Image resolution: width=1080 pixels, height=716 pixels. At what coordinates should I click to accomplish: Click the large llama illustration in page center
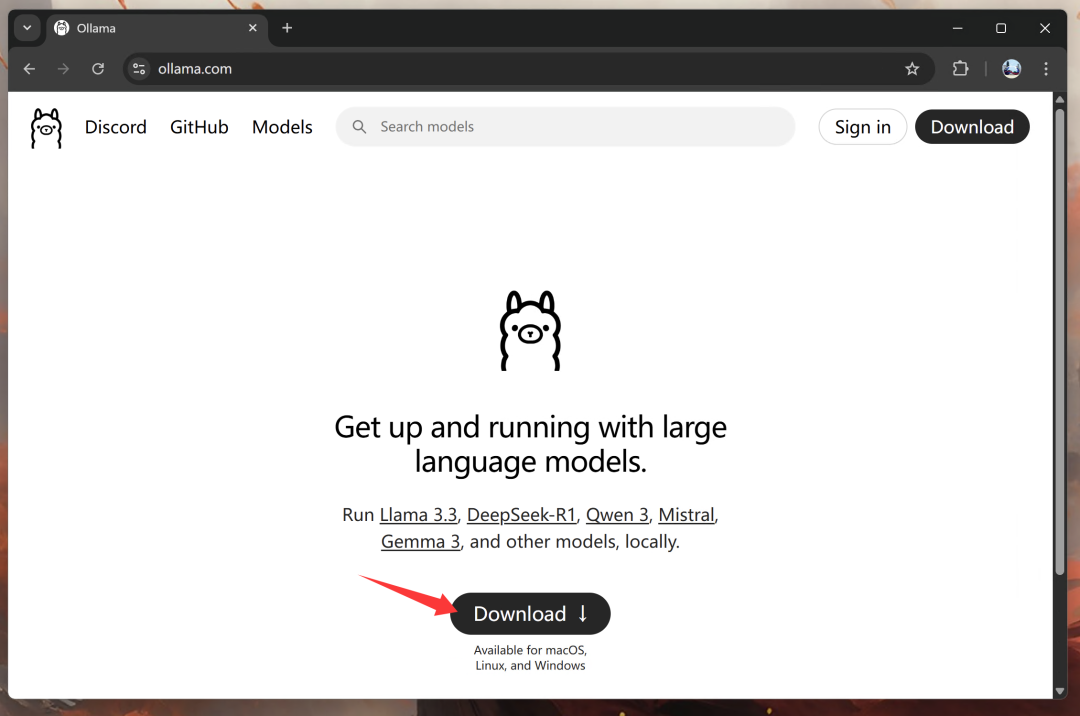click(530, 330)
